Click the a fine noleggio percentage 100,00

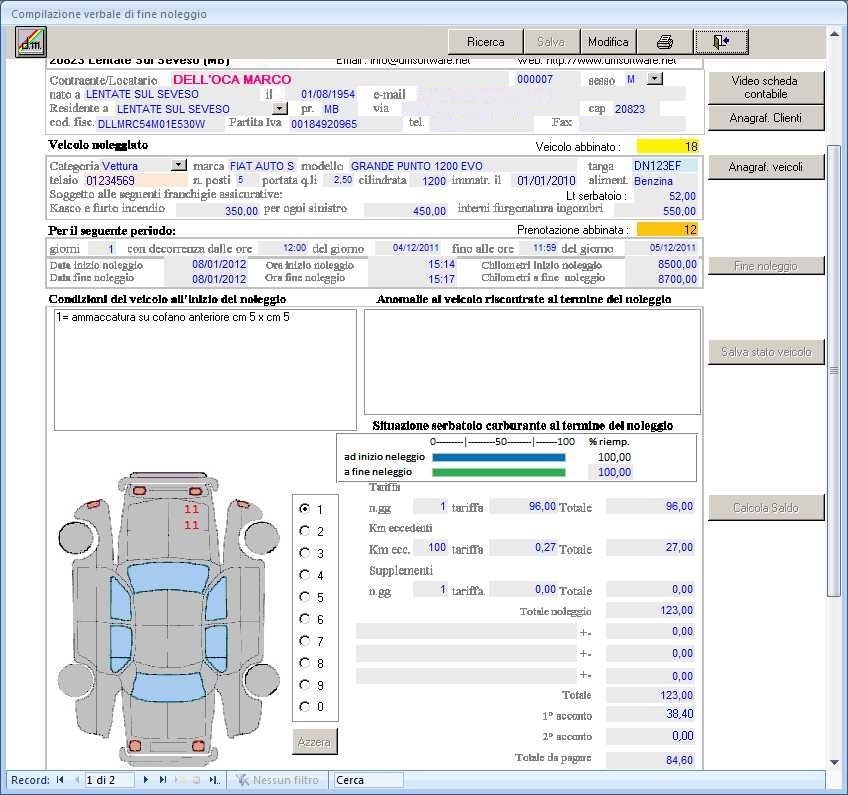(x=614, y=472)
